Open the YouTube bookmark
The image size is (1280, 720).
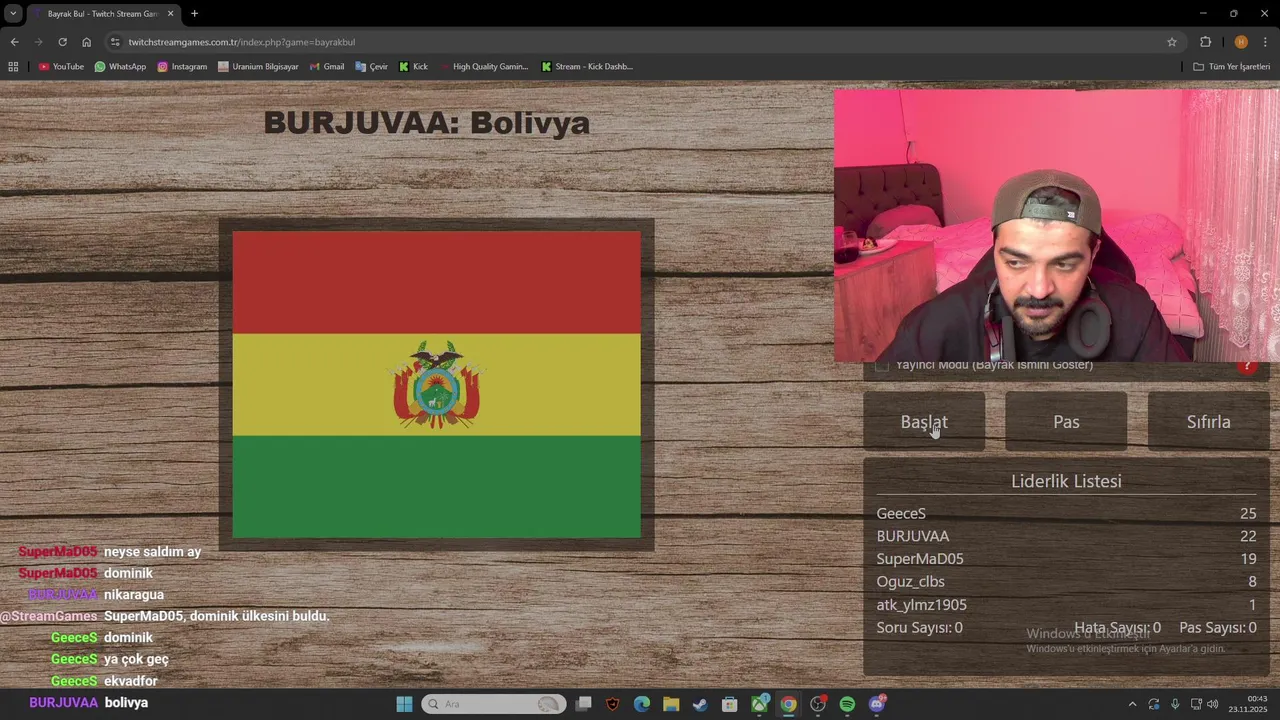tap(61, 67)
